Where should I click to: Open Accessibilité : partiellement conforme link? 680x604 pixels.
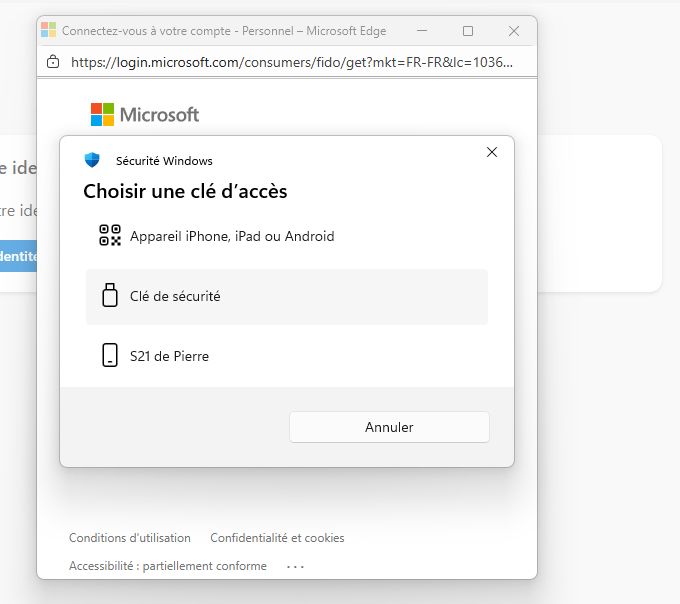[x=168, y=566]
